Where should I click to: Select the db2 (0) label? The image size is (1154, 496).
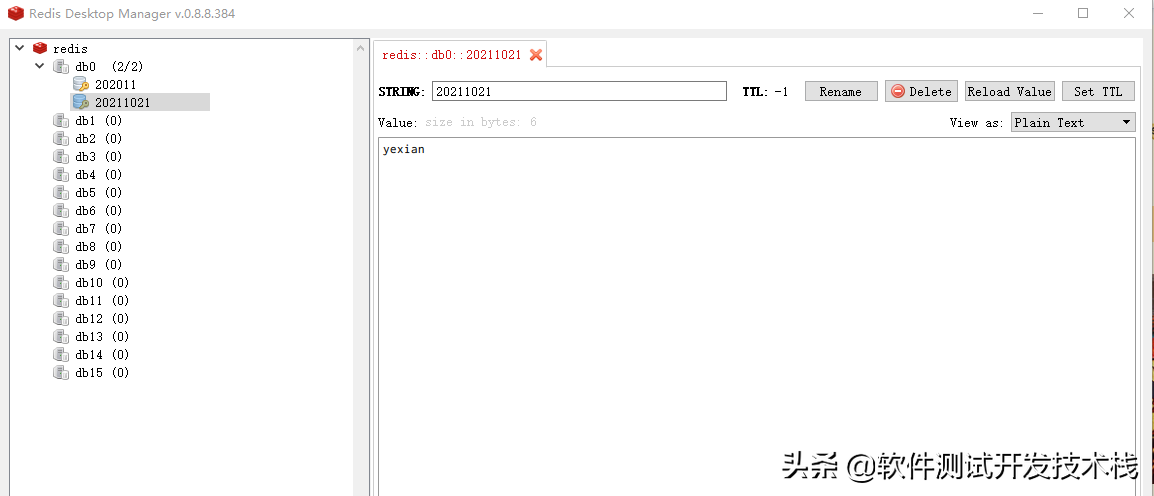(x=99, y=138)
